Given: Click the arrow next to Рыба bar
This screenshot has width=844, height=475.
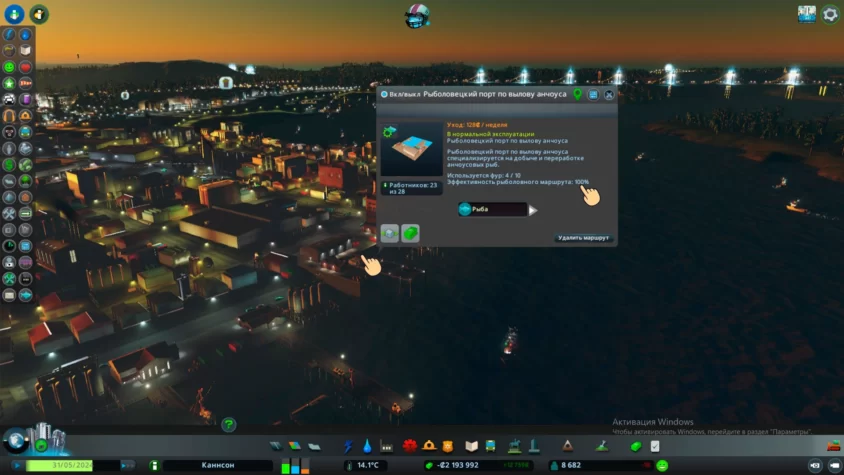Looking at the screenshot, I should pyautogui.click(x=532, y=210).
